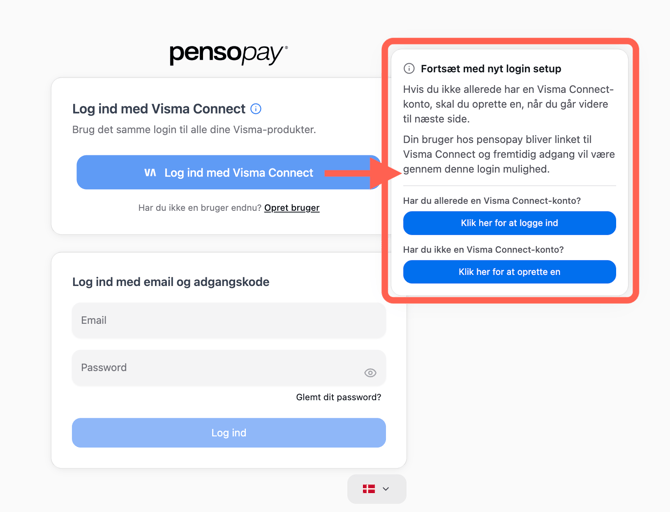The image size is (670, 512).
Task: Toggle password visibility with the eye icon
Action: 370,373
